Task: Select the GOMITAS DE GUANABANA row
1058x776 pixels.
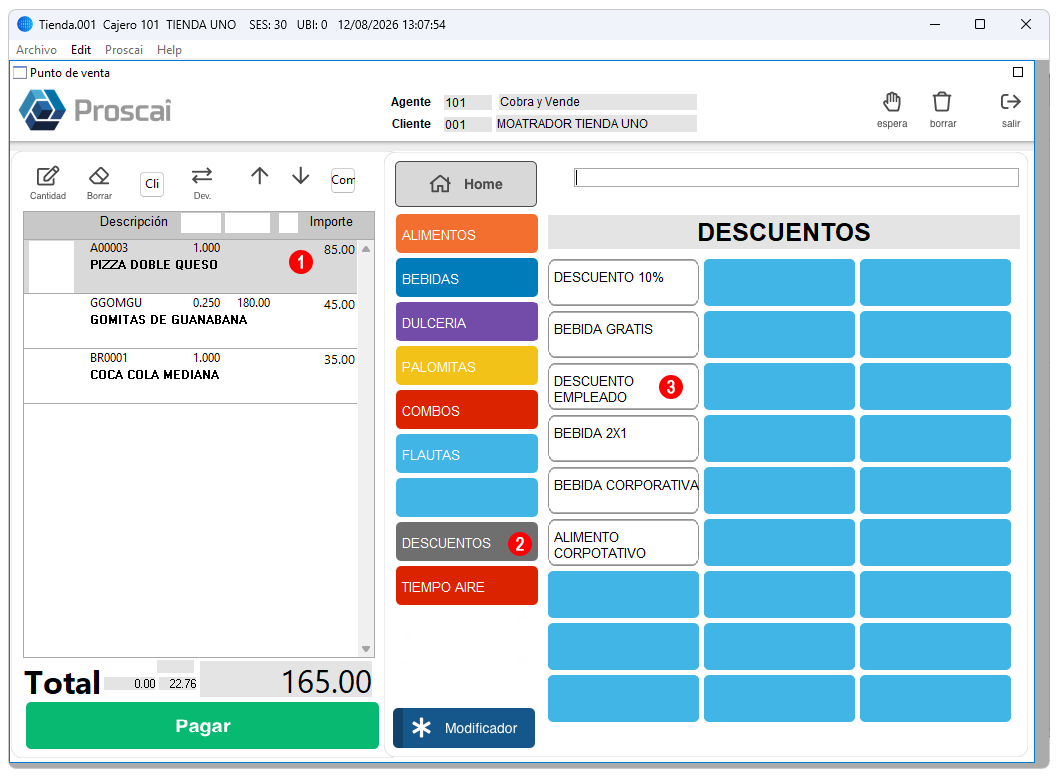Action: 190,321
